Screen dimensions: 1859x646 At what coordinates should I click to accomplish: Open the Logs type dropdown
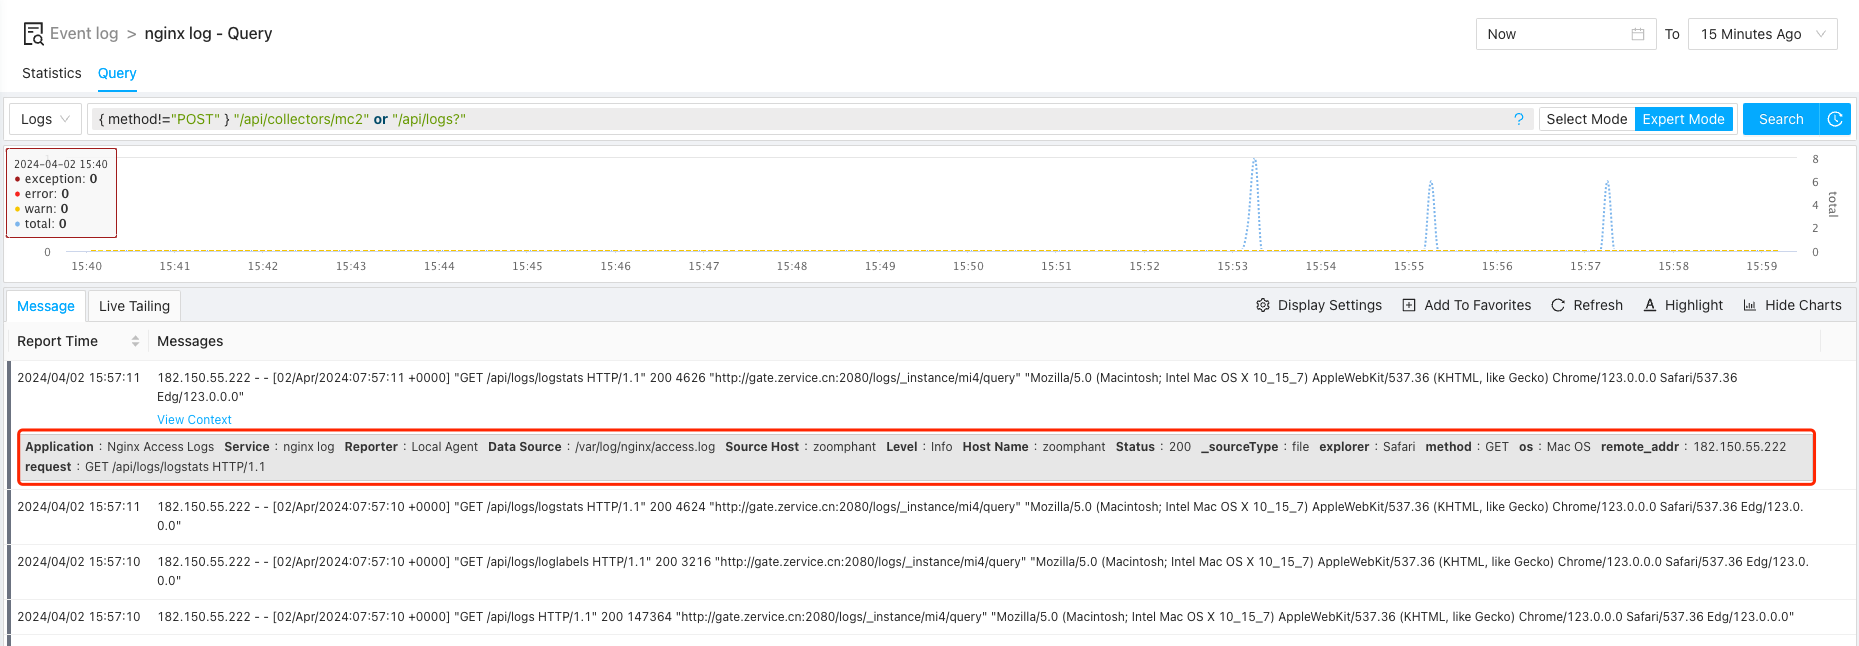tap(45, 119)
